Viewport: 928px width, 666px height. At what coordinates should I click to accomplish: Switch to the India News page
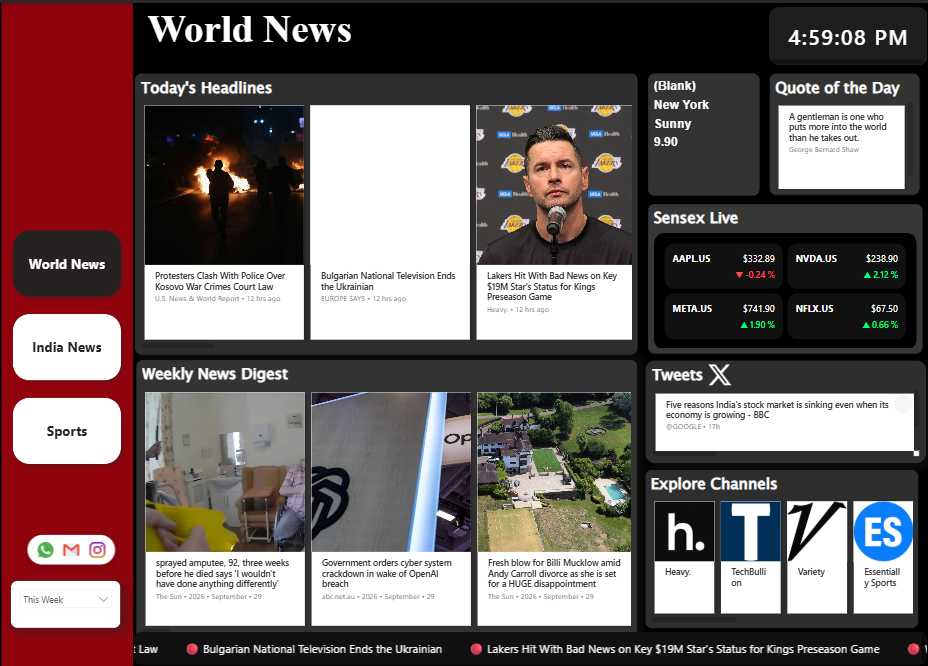pos(67,347)
